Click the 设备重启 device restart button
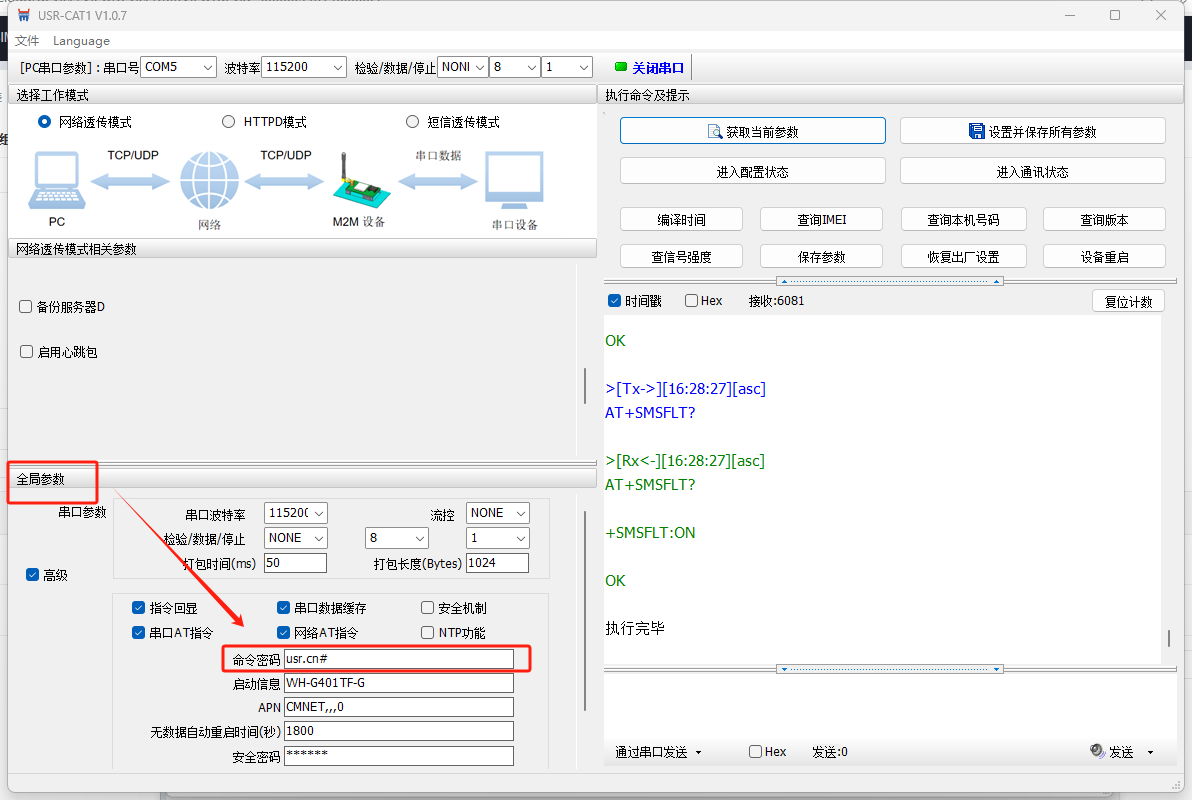 tap(1104, 257)
